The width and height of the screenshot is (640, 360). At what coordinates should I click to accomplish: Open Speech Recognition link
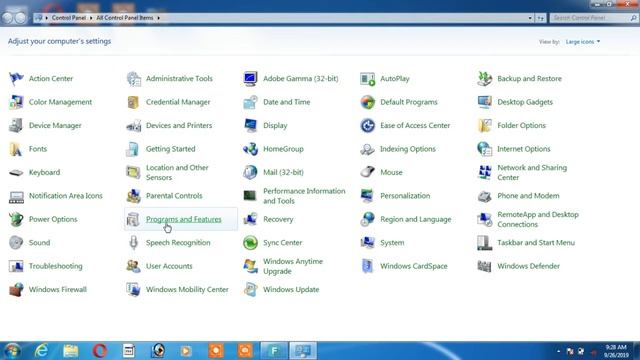(x=178, y=242)
